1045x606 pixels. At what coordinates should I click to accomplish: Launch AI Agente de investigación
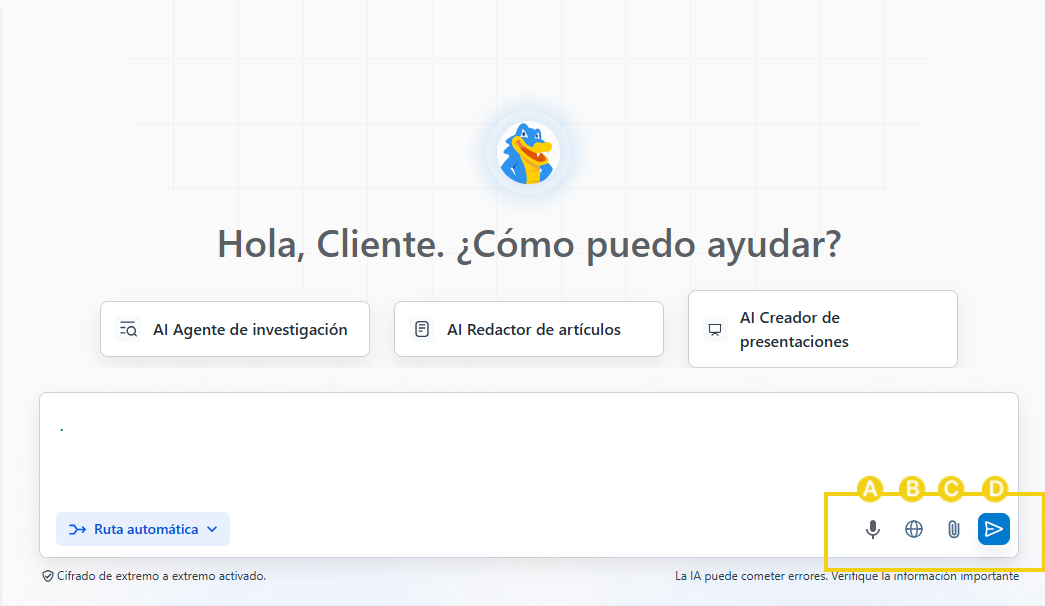235,329
